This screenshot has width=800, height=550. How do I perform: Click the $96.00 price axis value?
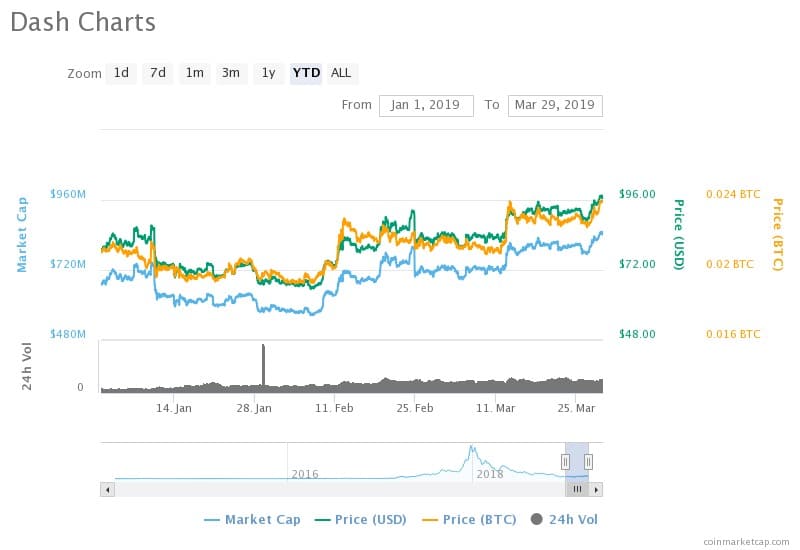point(637,194)
